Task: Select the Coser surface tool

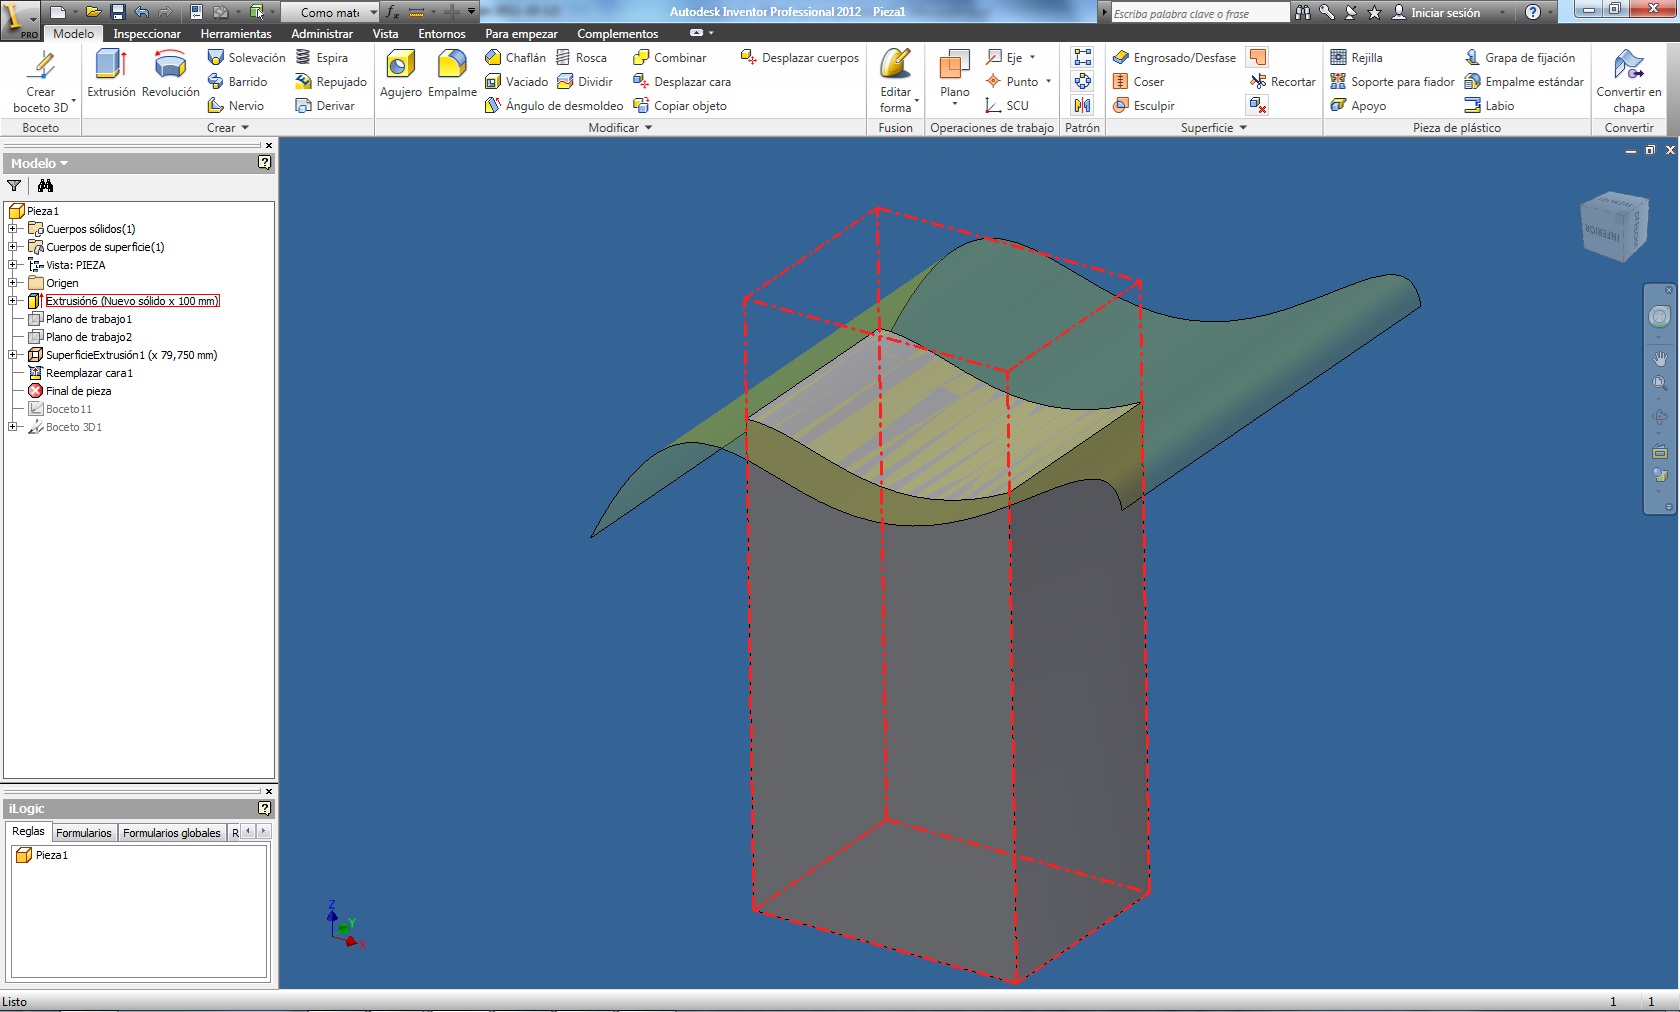Action: [x=1139, y=82]
